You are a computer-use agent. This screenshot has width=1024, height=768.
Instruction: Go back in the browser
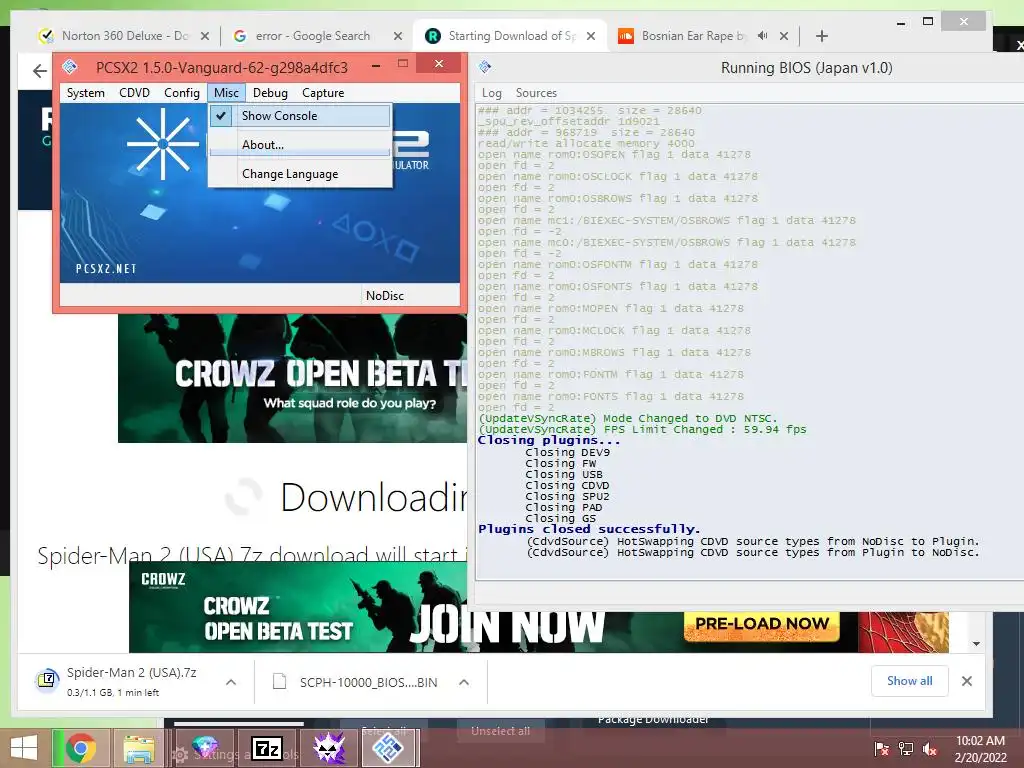pos(40,71)
